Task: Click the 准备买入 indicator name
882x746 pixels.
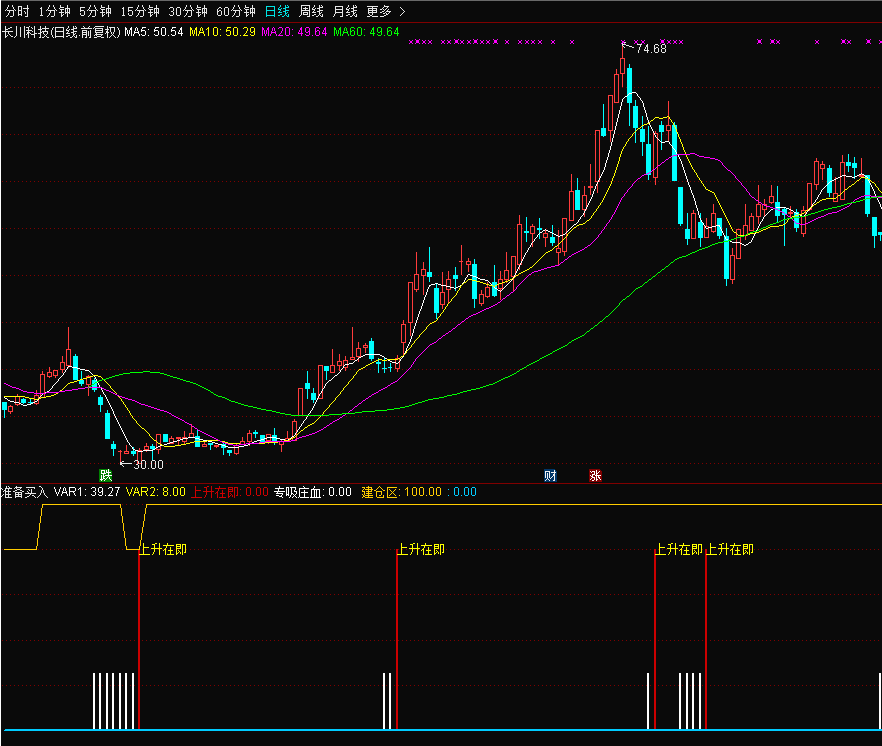Action: coord(25,492)
